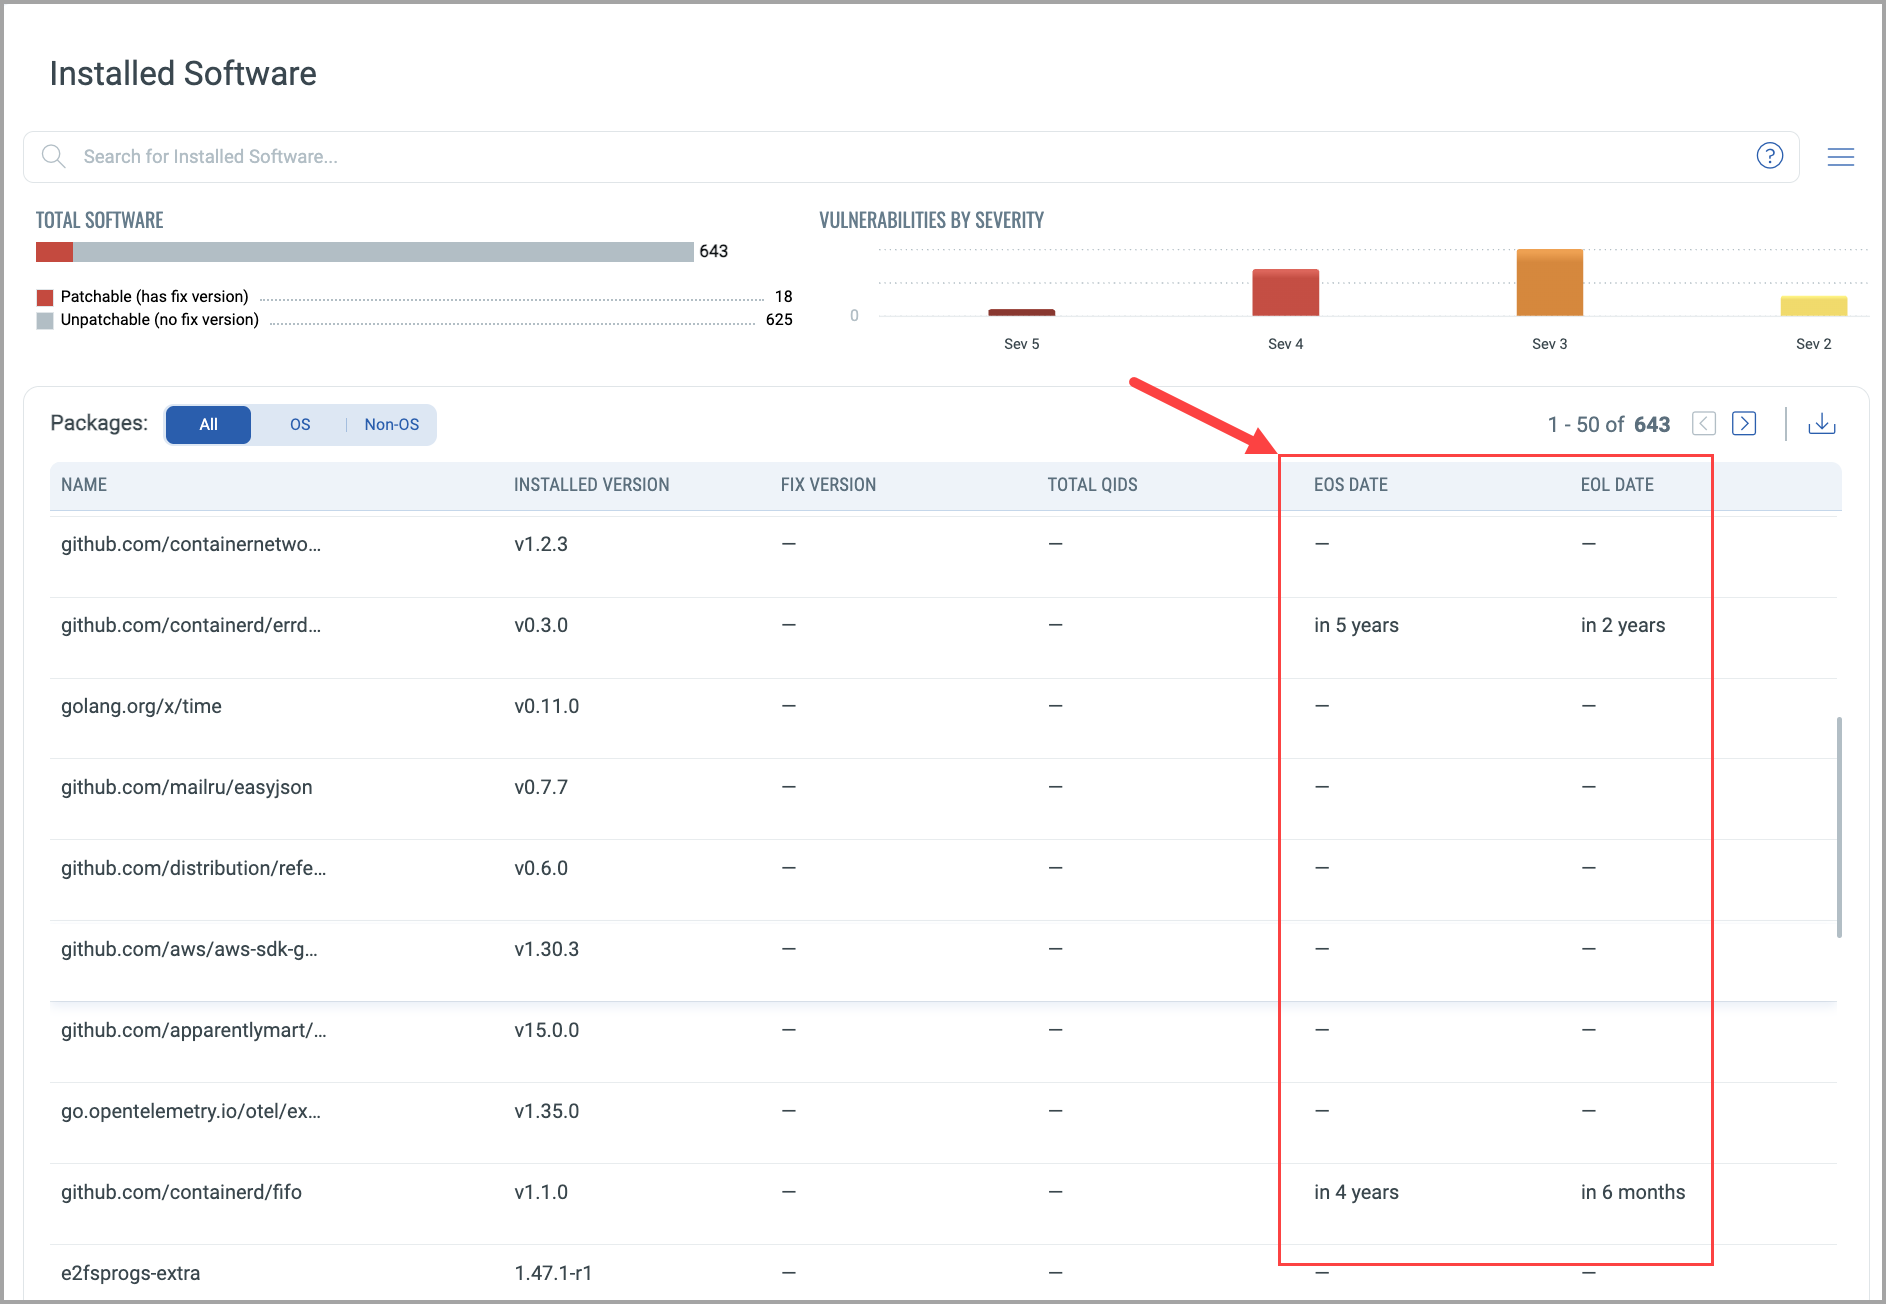Sort by the EOS DATE column header
This screenshot has height=1304, width=1886.
point(1350,485)
